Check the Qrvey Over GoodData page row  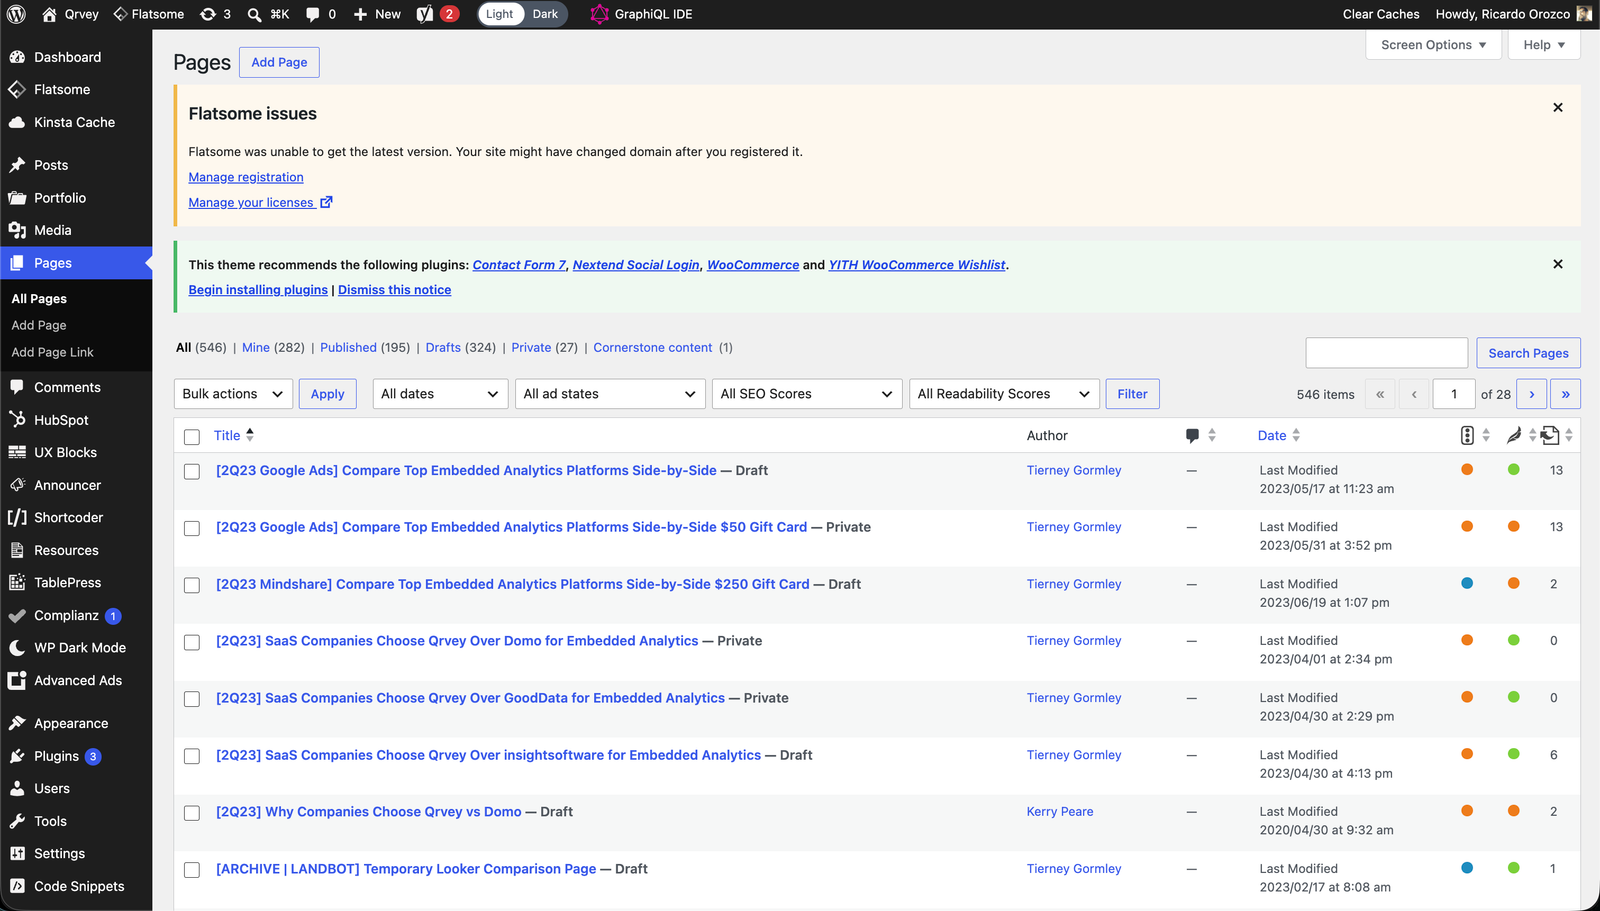coord(192,699)
